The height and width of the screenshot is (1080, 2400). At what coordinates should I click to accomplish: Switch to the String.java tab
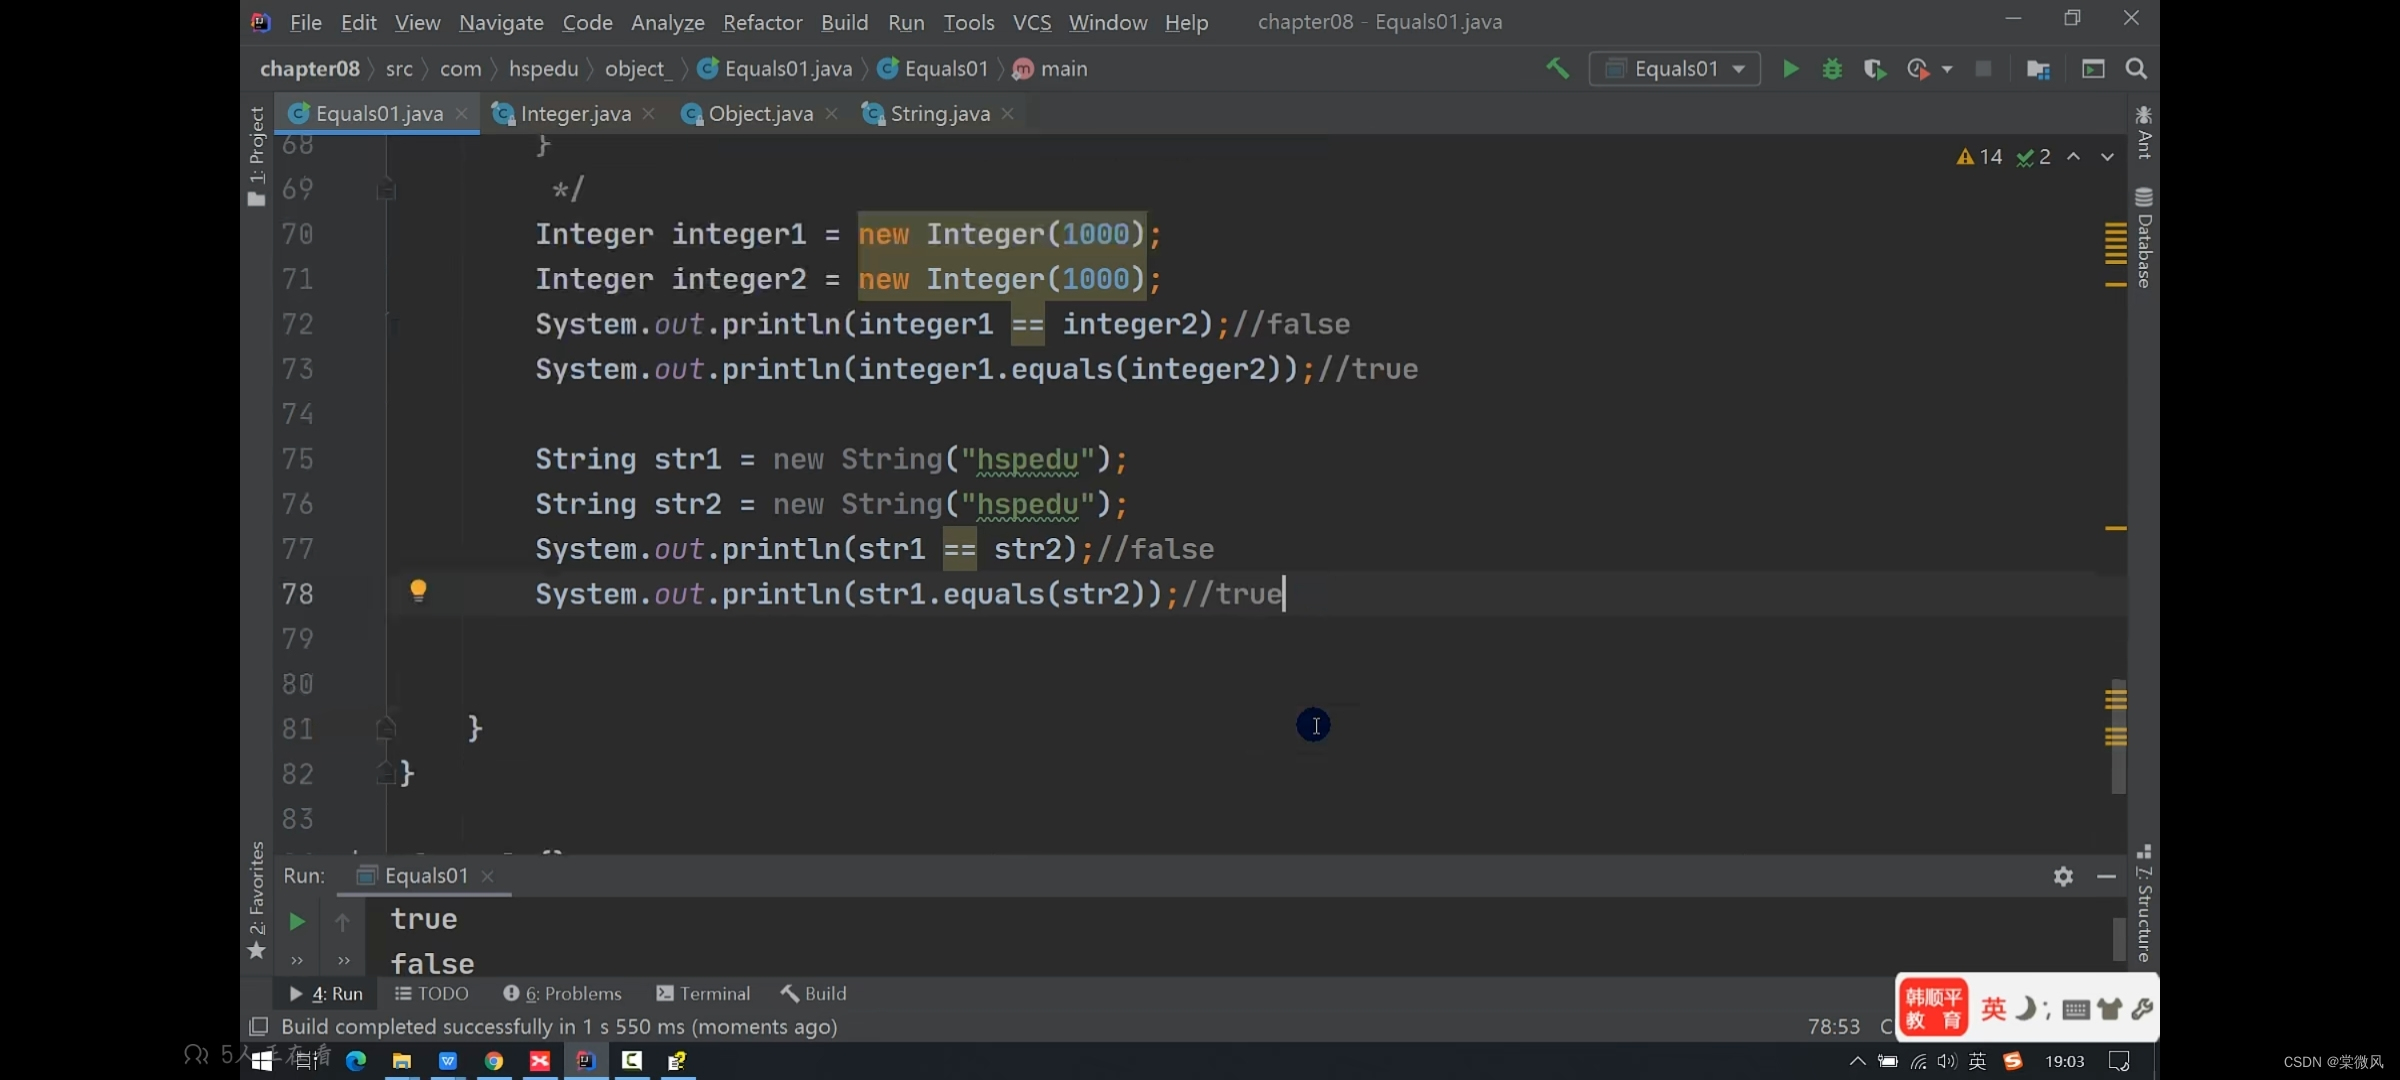(939, 114)
